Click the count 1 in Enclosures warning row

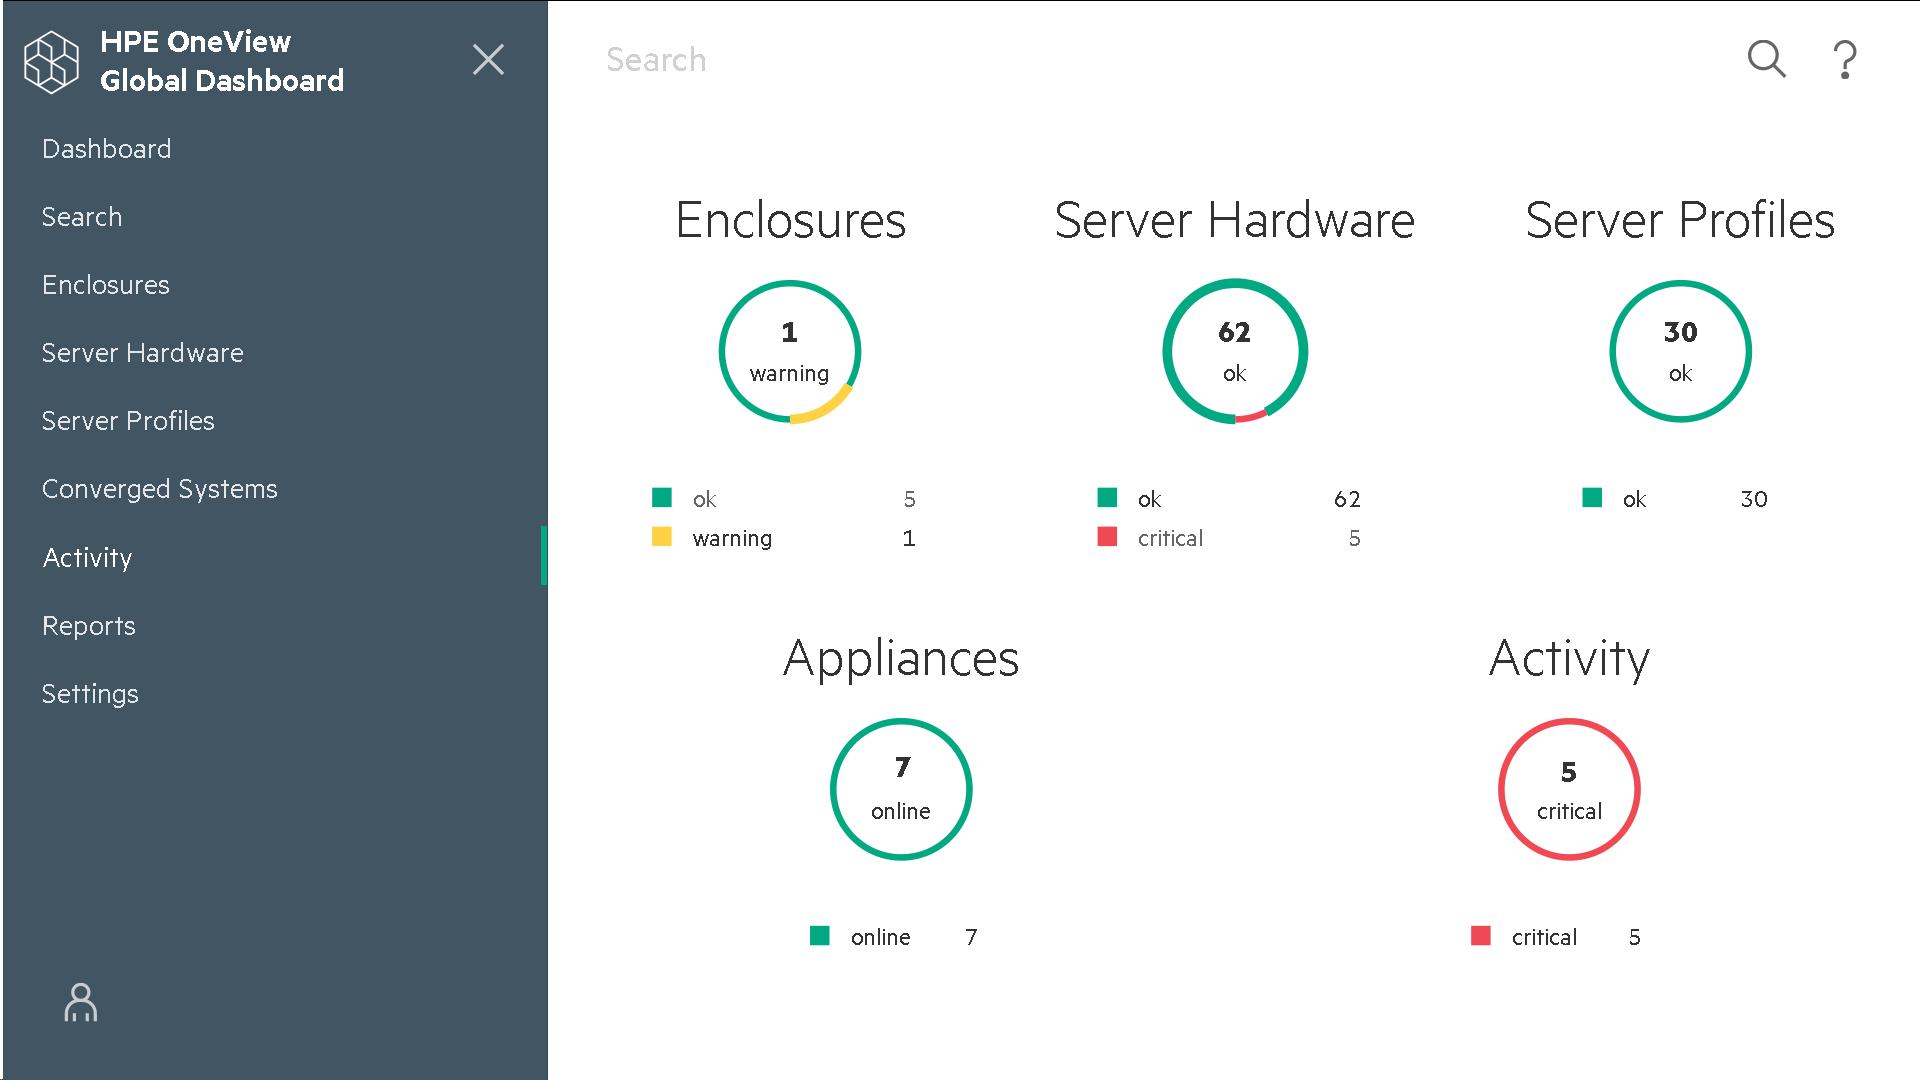pos(909,538)
